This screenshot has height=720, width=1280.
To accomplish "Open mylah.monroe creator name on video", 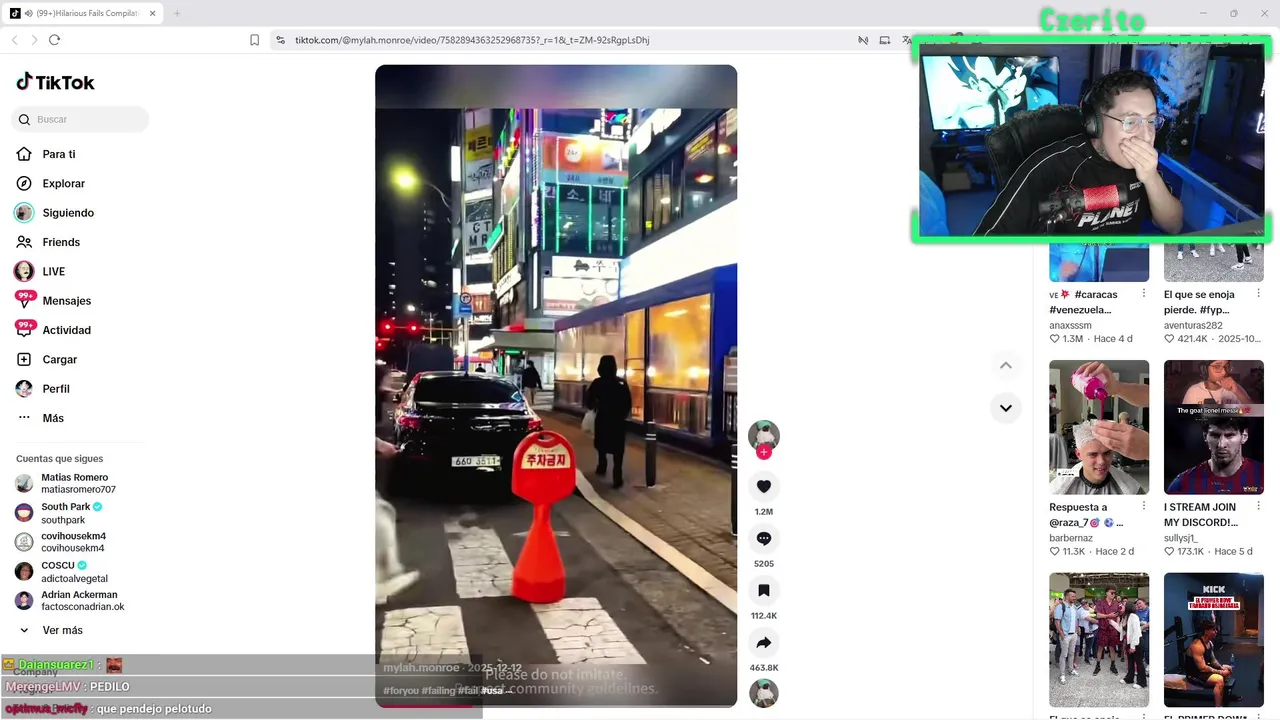I will pos(421,667).
